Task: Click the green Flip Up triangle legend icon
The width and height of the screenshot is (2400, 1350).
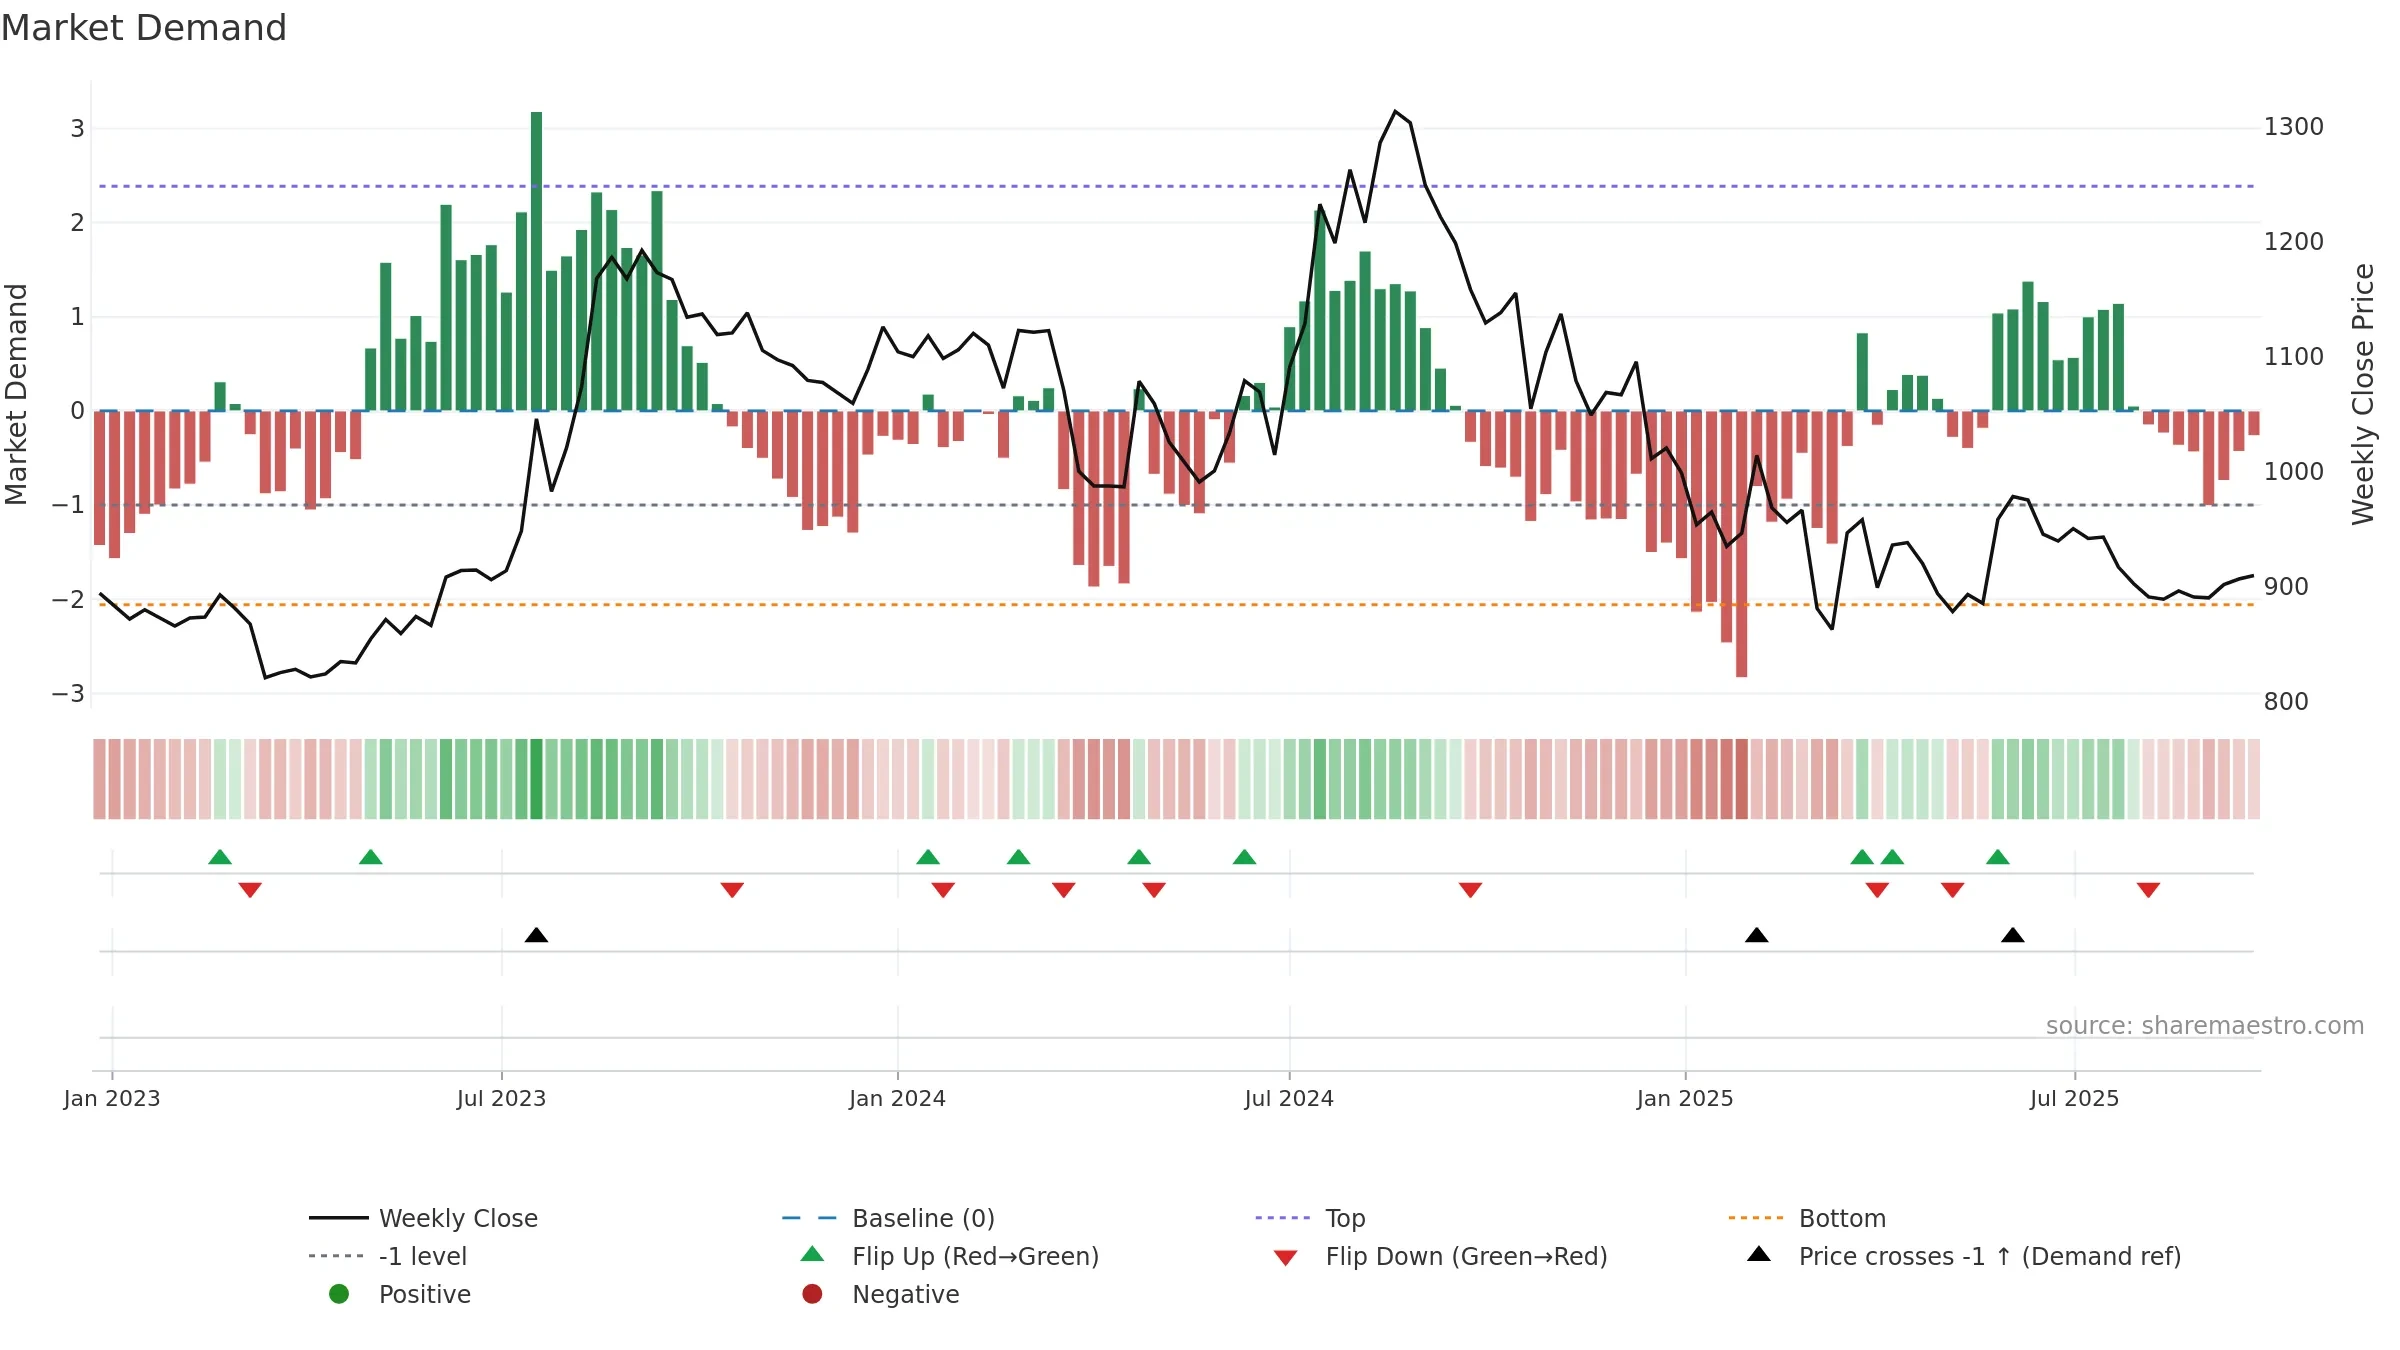Action: pyautogui.click(x=813, y=1254)
